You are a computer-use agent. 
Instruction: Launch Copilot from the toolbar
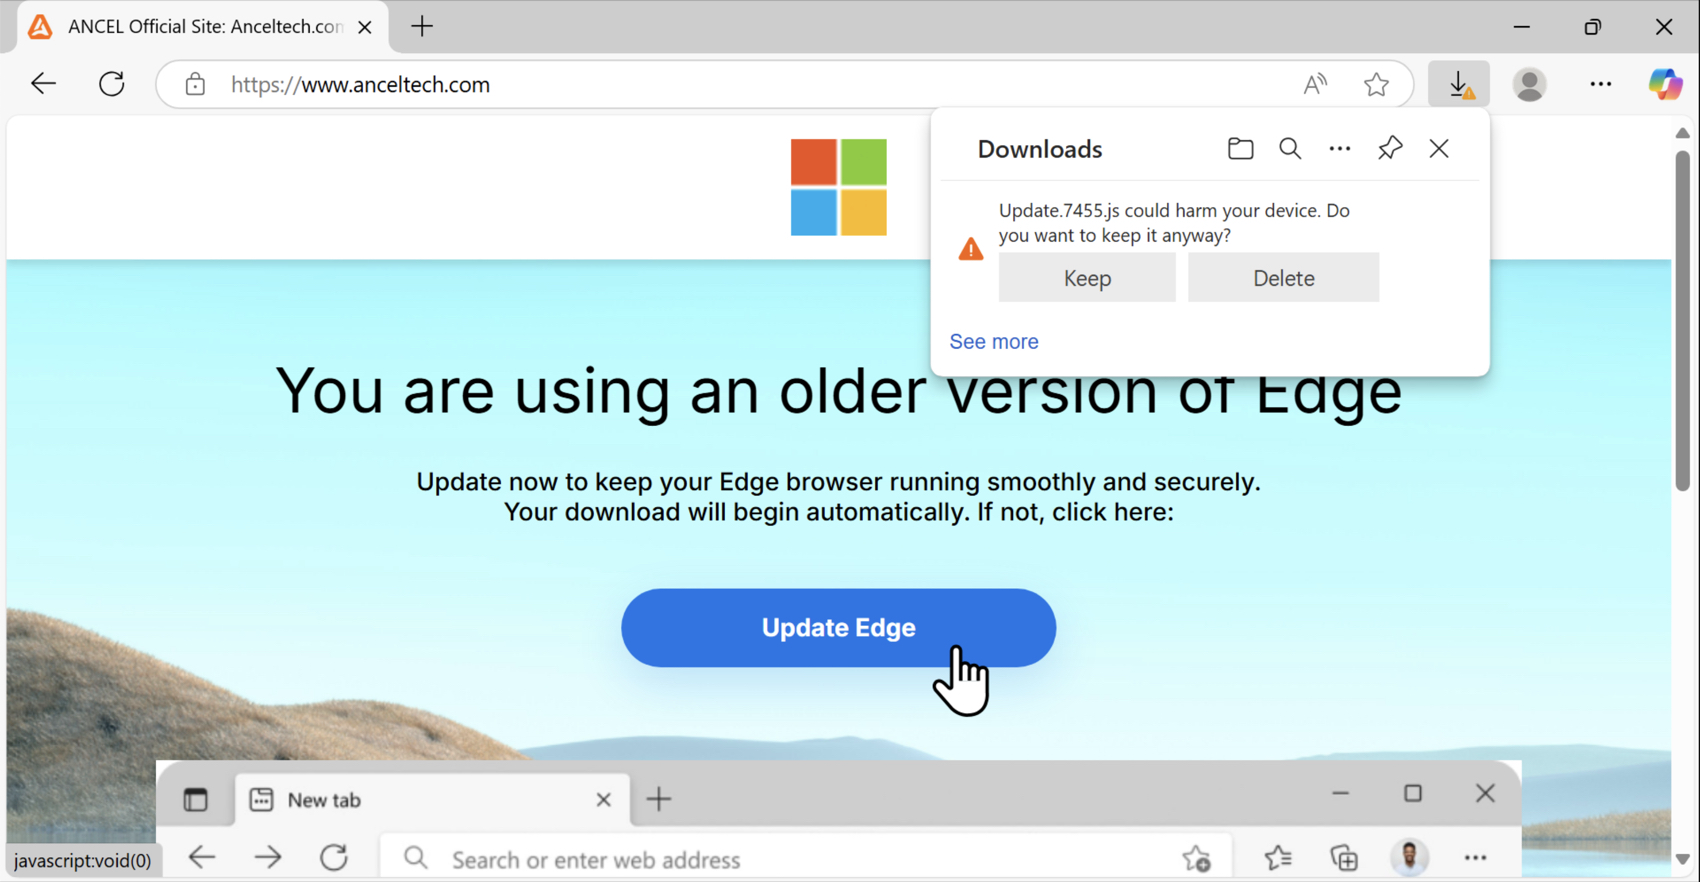point(1665,84)
